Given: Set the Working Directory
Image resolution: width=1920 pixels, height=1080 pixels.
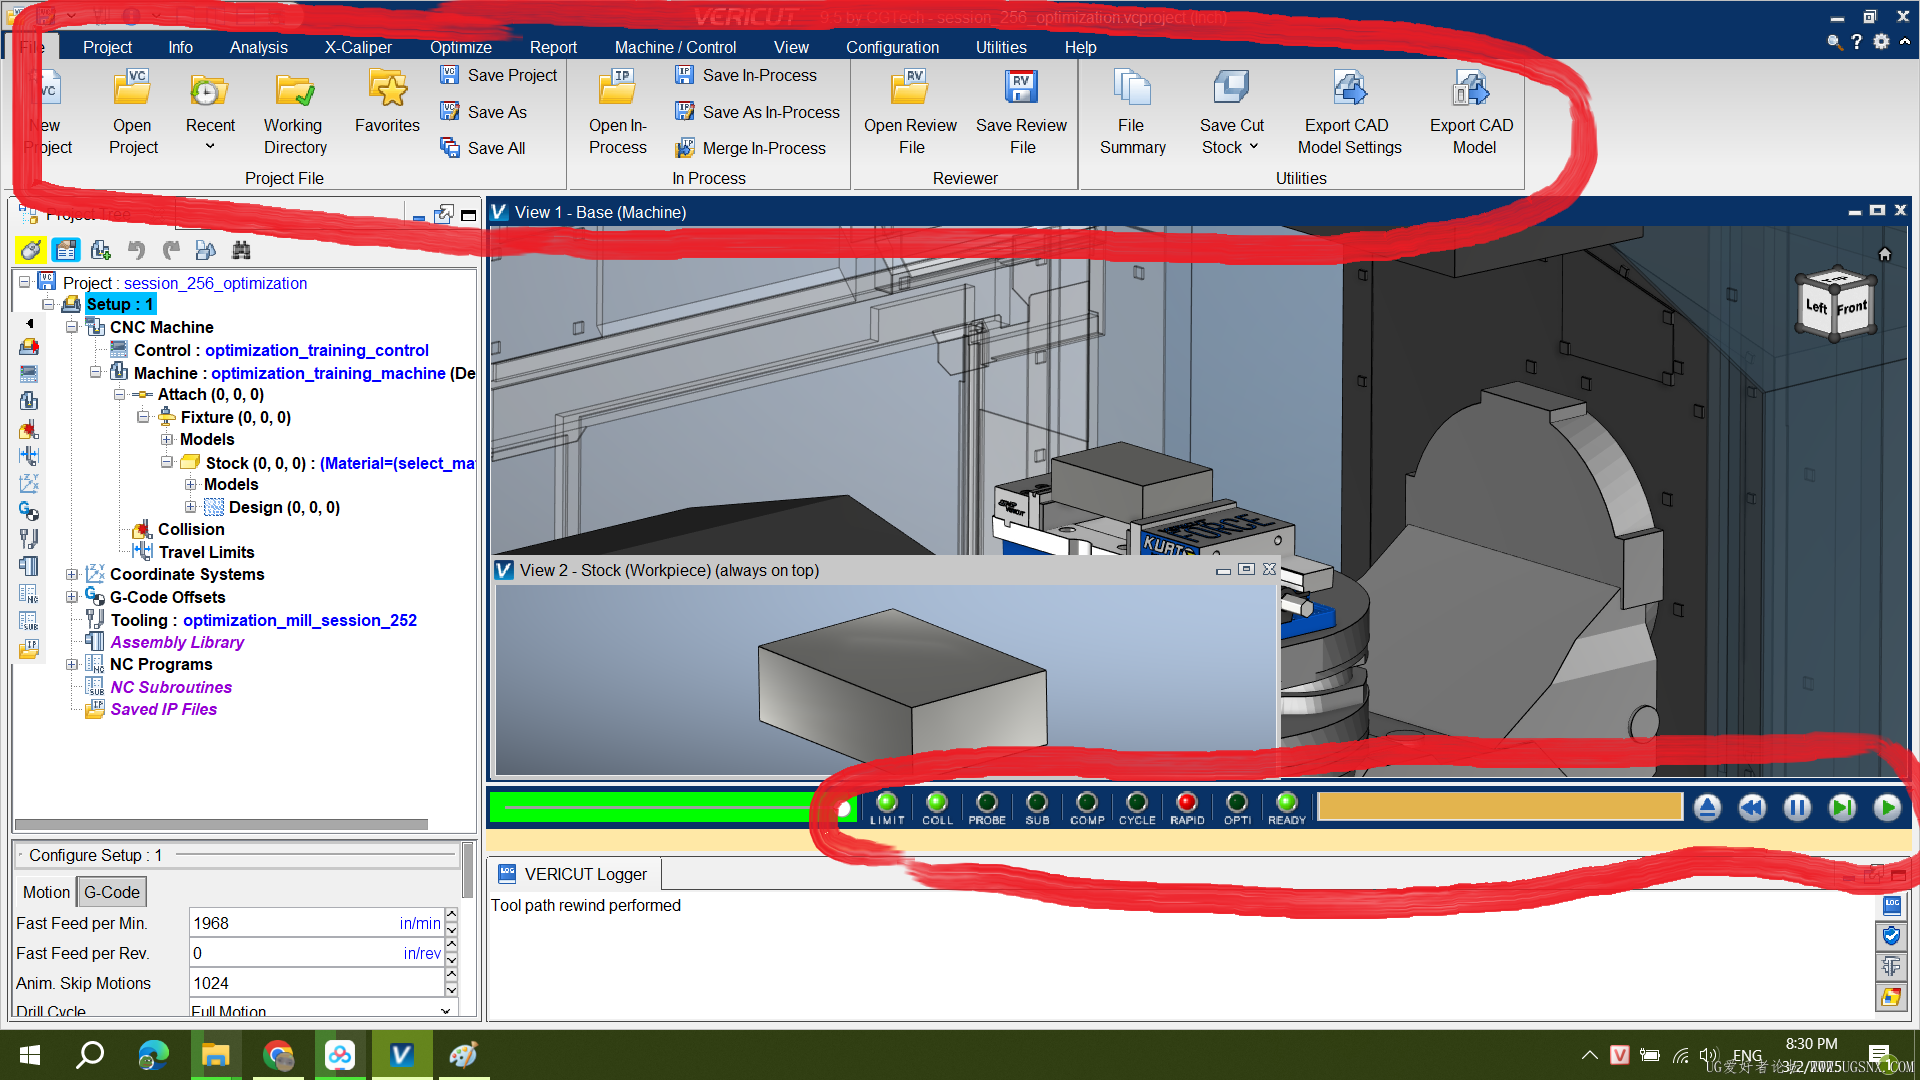Looking at the screenshot, I should (294, 113).
